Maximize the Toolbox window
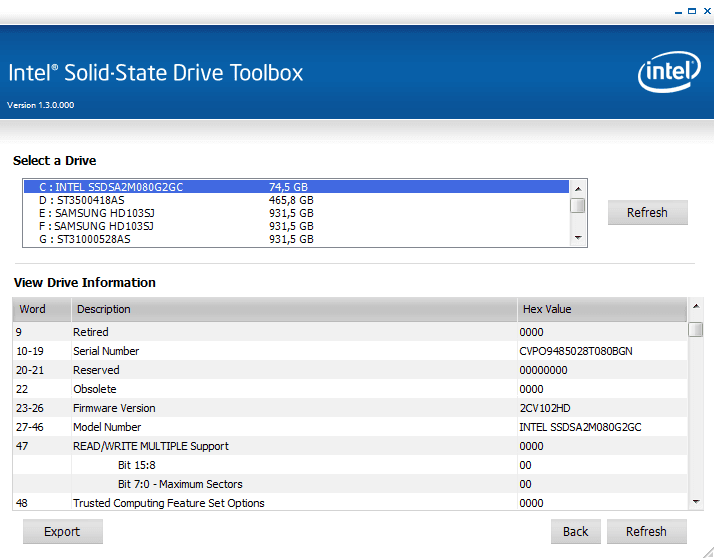The image size is (714, 558). [692, 11]
